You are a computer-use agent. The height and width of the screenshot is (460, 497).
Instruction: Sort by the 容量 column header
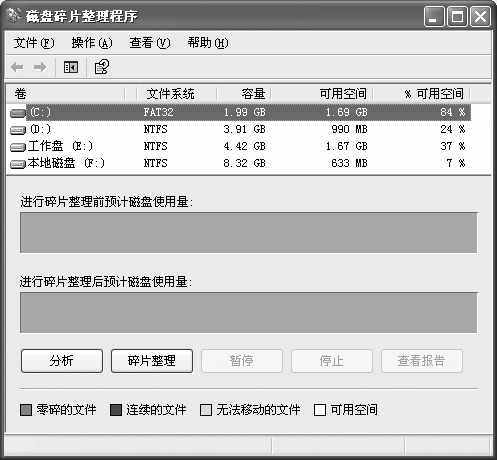coord(244,94)
